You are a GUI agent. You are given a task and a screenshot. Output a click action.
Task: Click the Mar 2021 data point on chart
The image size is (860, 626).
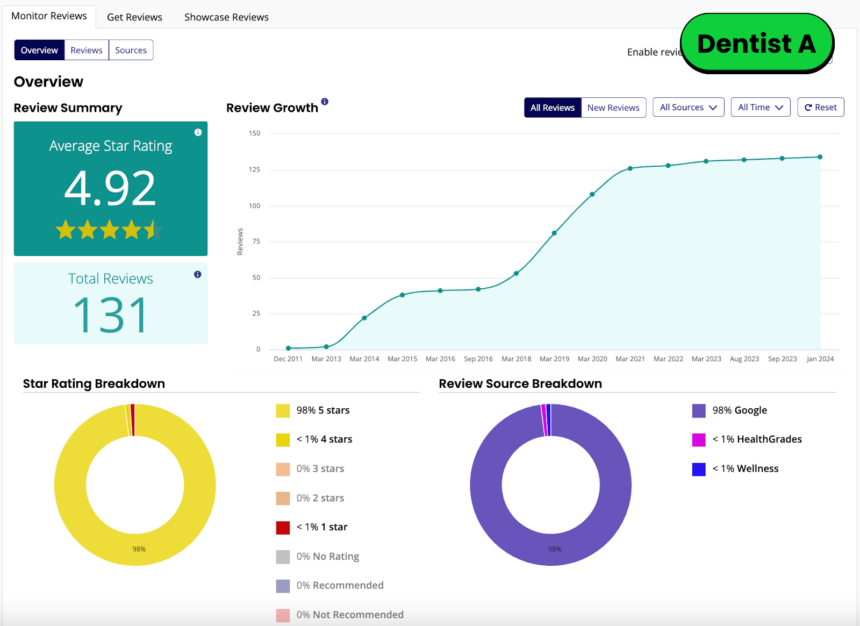pos(630,168)
